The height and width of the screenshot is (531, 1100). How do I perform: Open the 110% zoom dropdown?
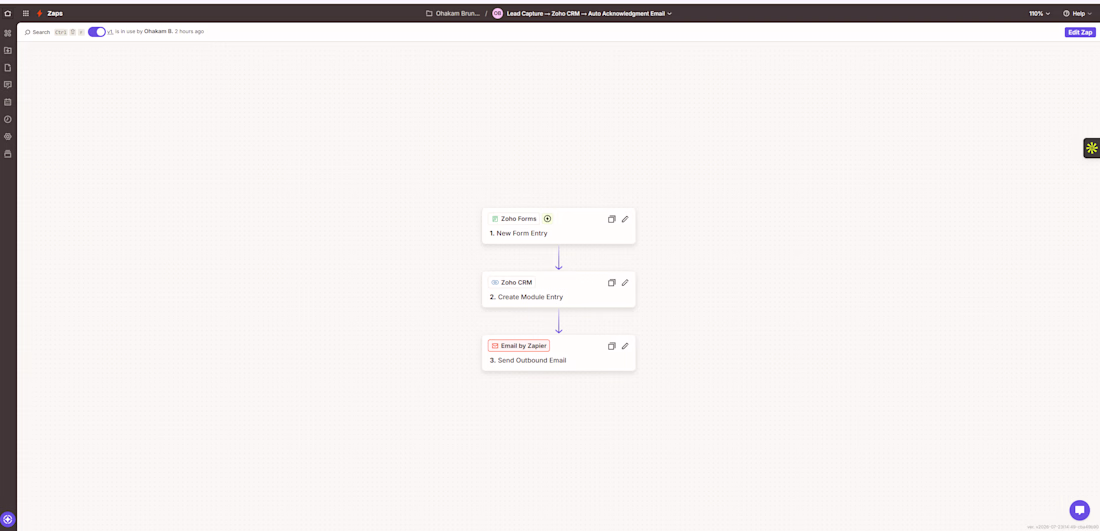[x=1040, y=13]
